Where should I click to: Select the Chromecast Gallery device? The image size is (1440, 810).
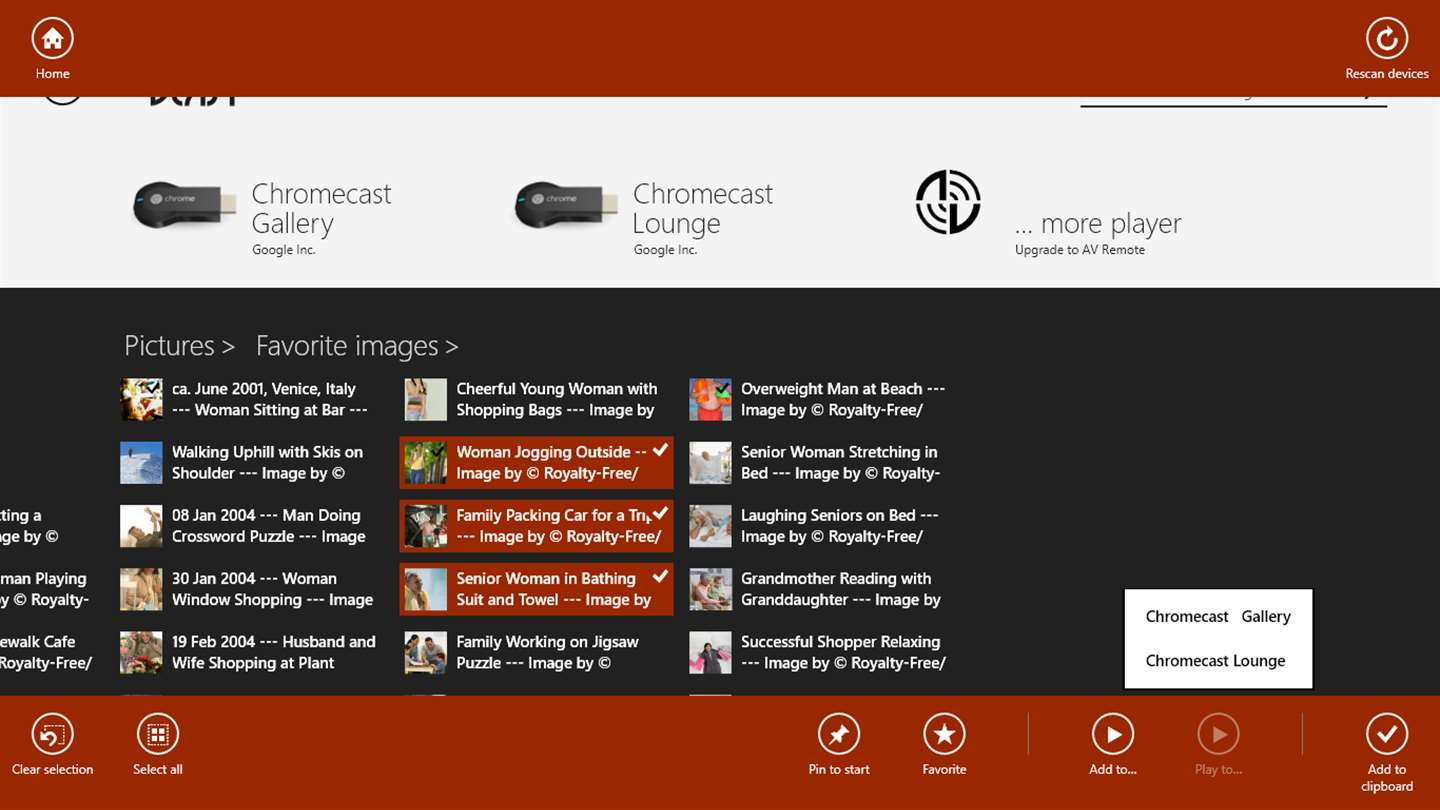pos(262,217)
